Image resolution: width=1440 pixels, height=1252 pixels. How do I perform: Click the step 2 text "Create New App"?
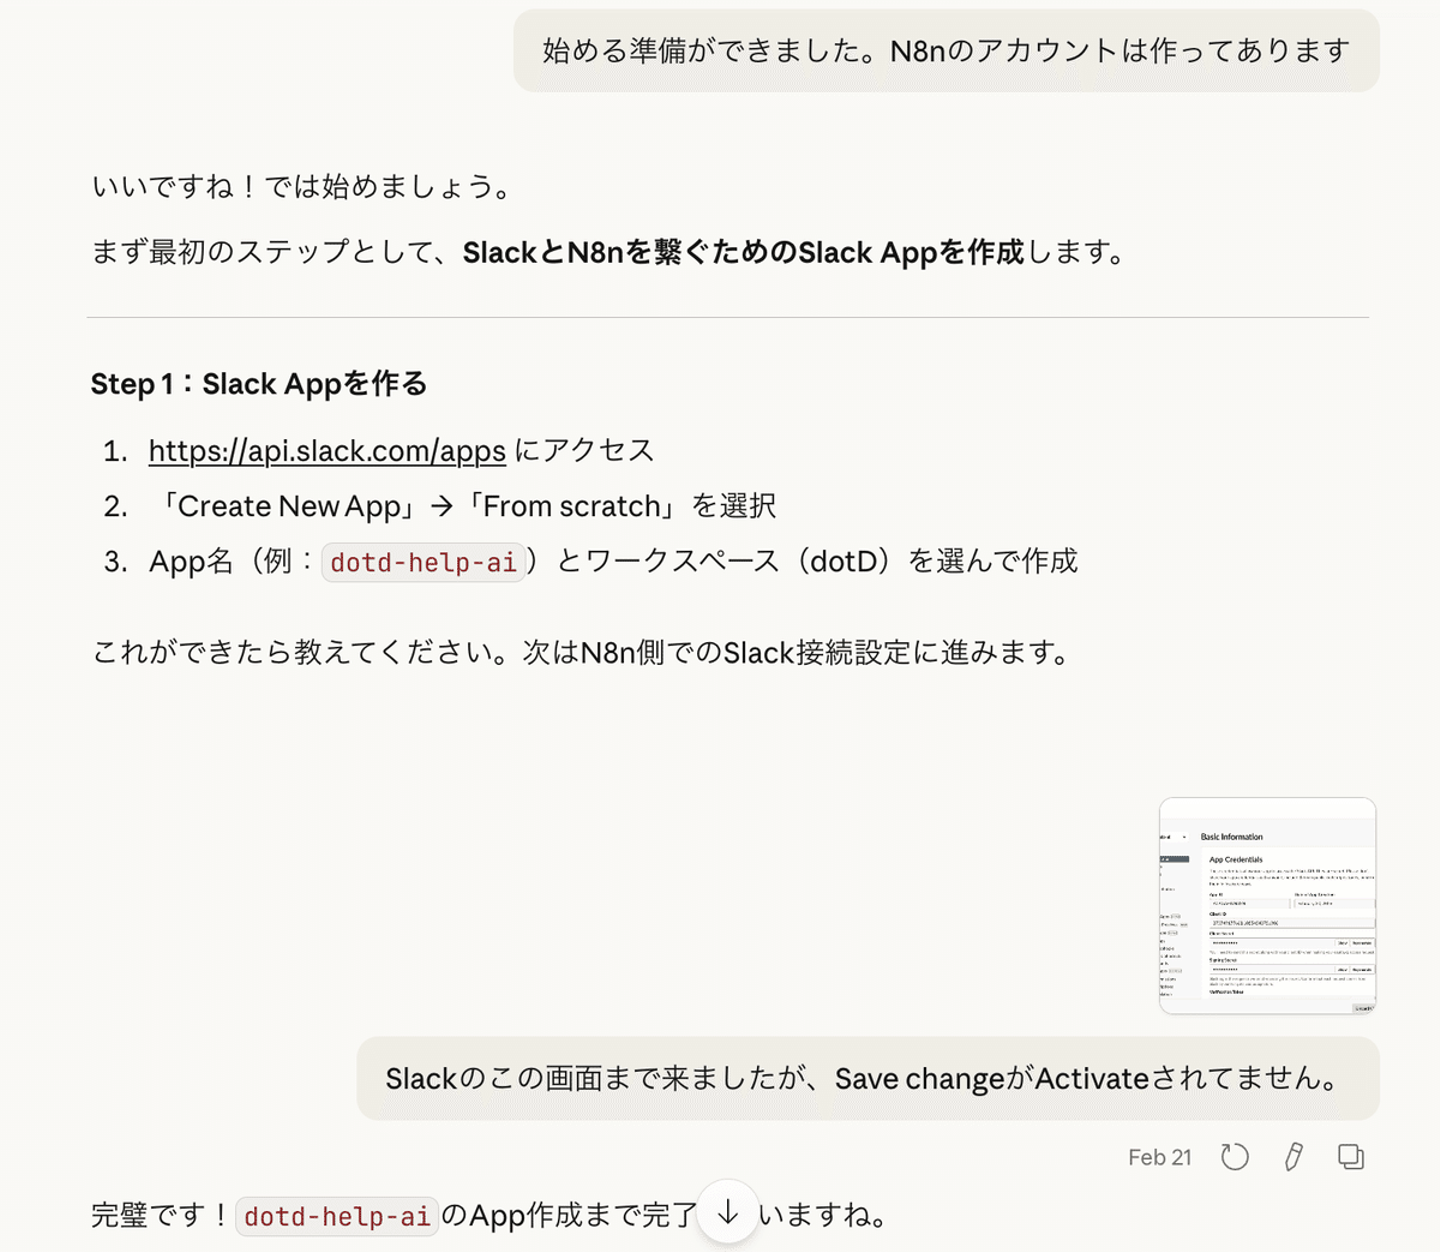pos(289,506)
